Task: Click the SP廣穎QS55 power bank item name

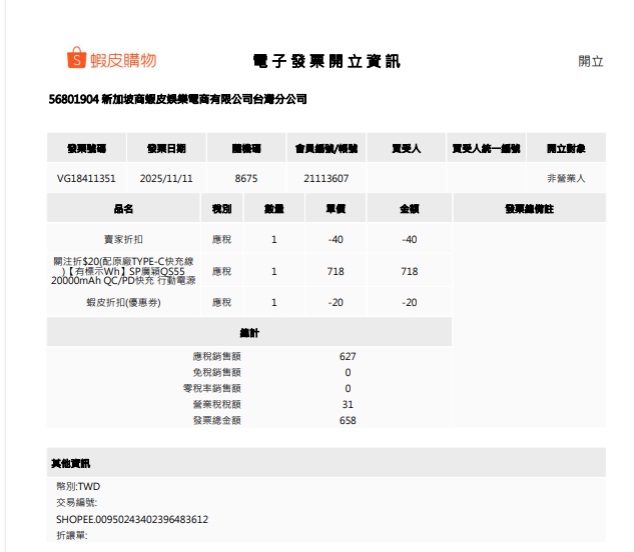Action: 123,271
